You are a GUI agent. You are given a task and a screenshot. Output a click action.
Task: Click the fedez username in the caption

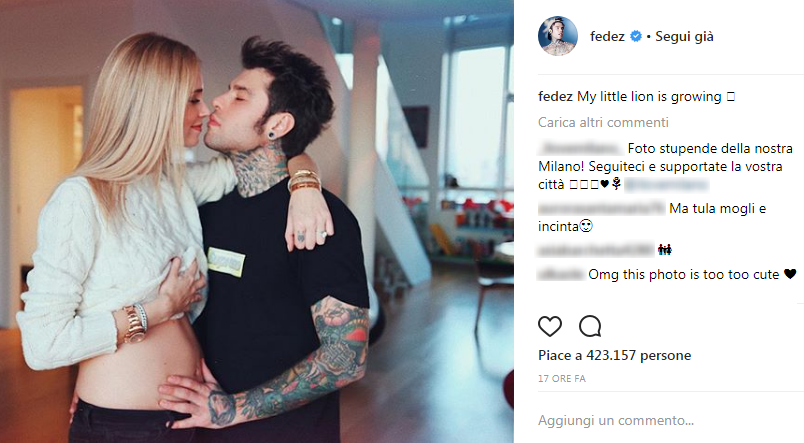(x=555, y=96)
